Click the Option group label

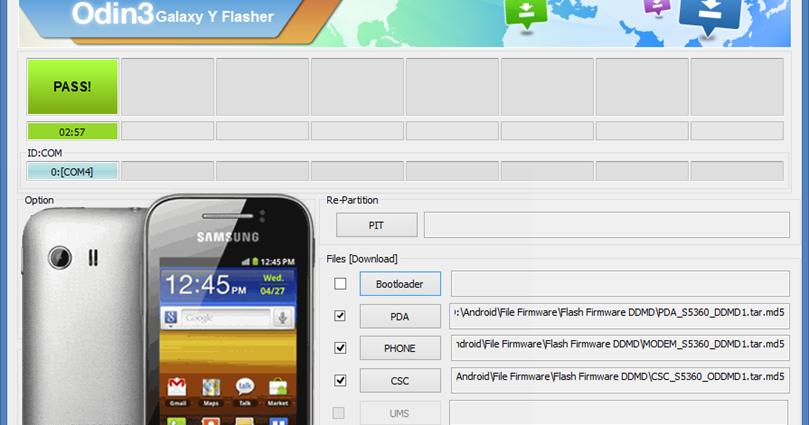coord(39,200)
